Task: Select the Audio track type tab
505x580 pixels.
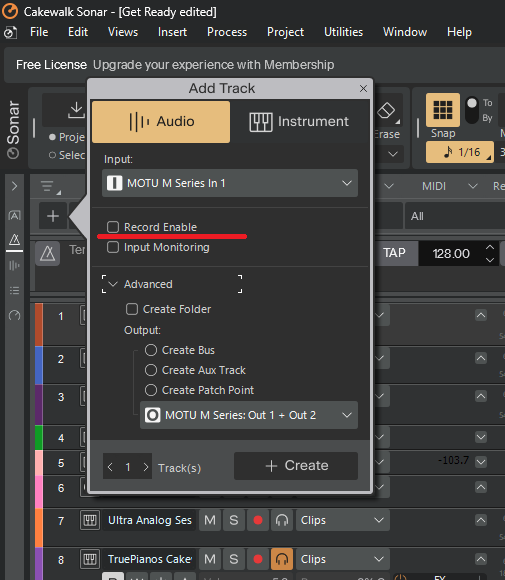Action: (161, 122)
